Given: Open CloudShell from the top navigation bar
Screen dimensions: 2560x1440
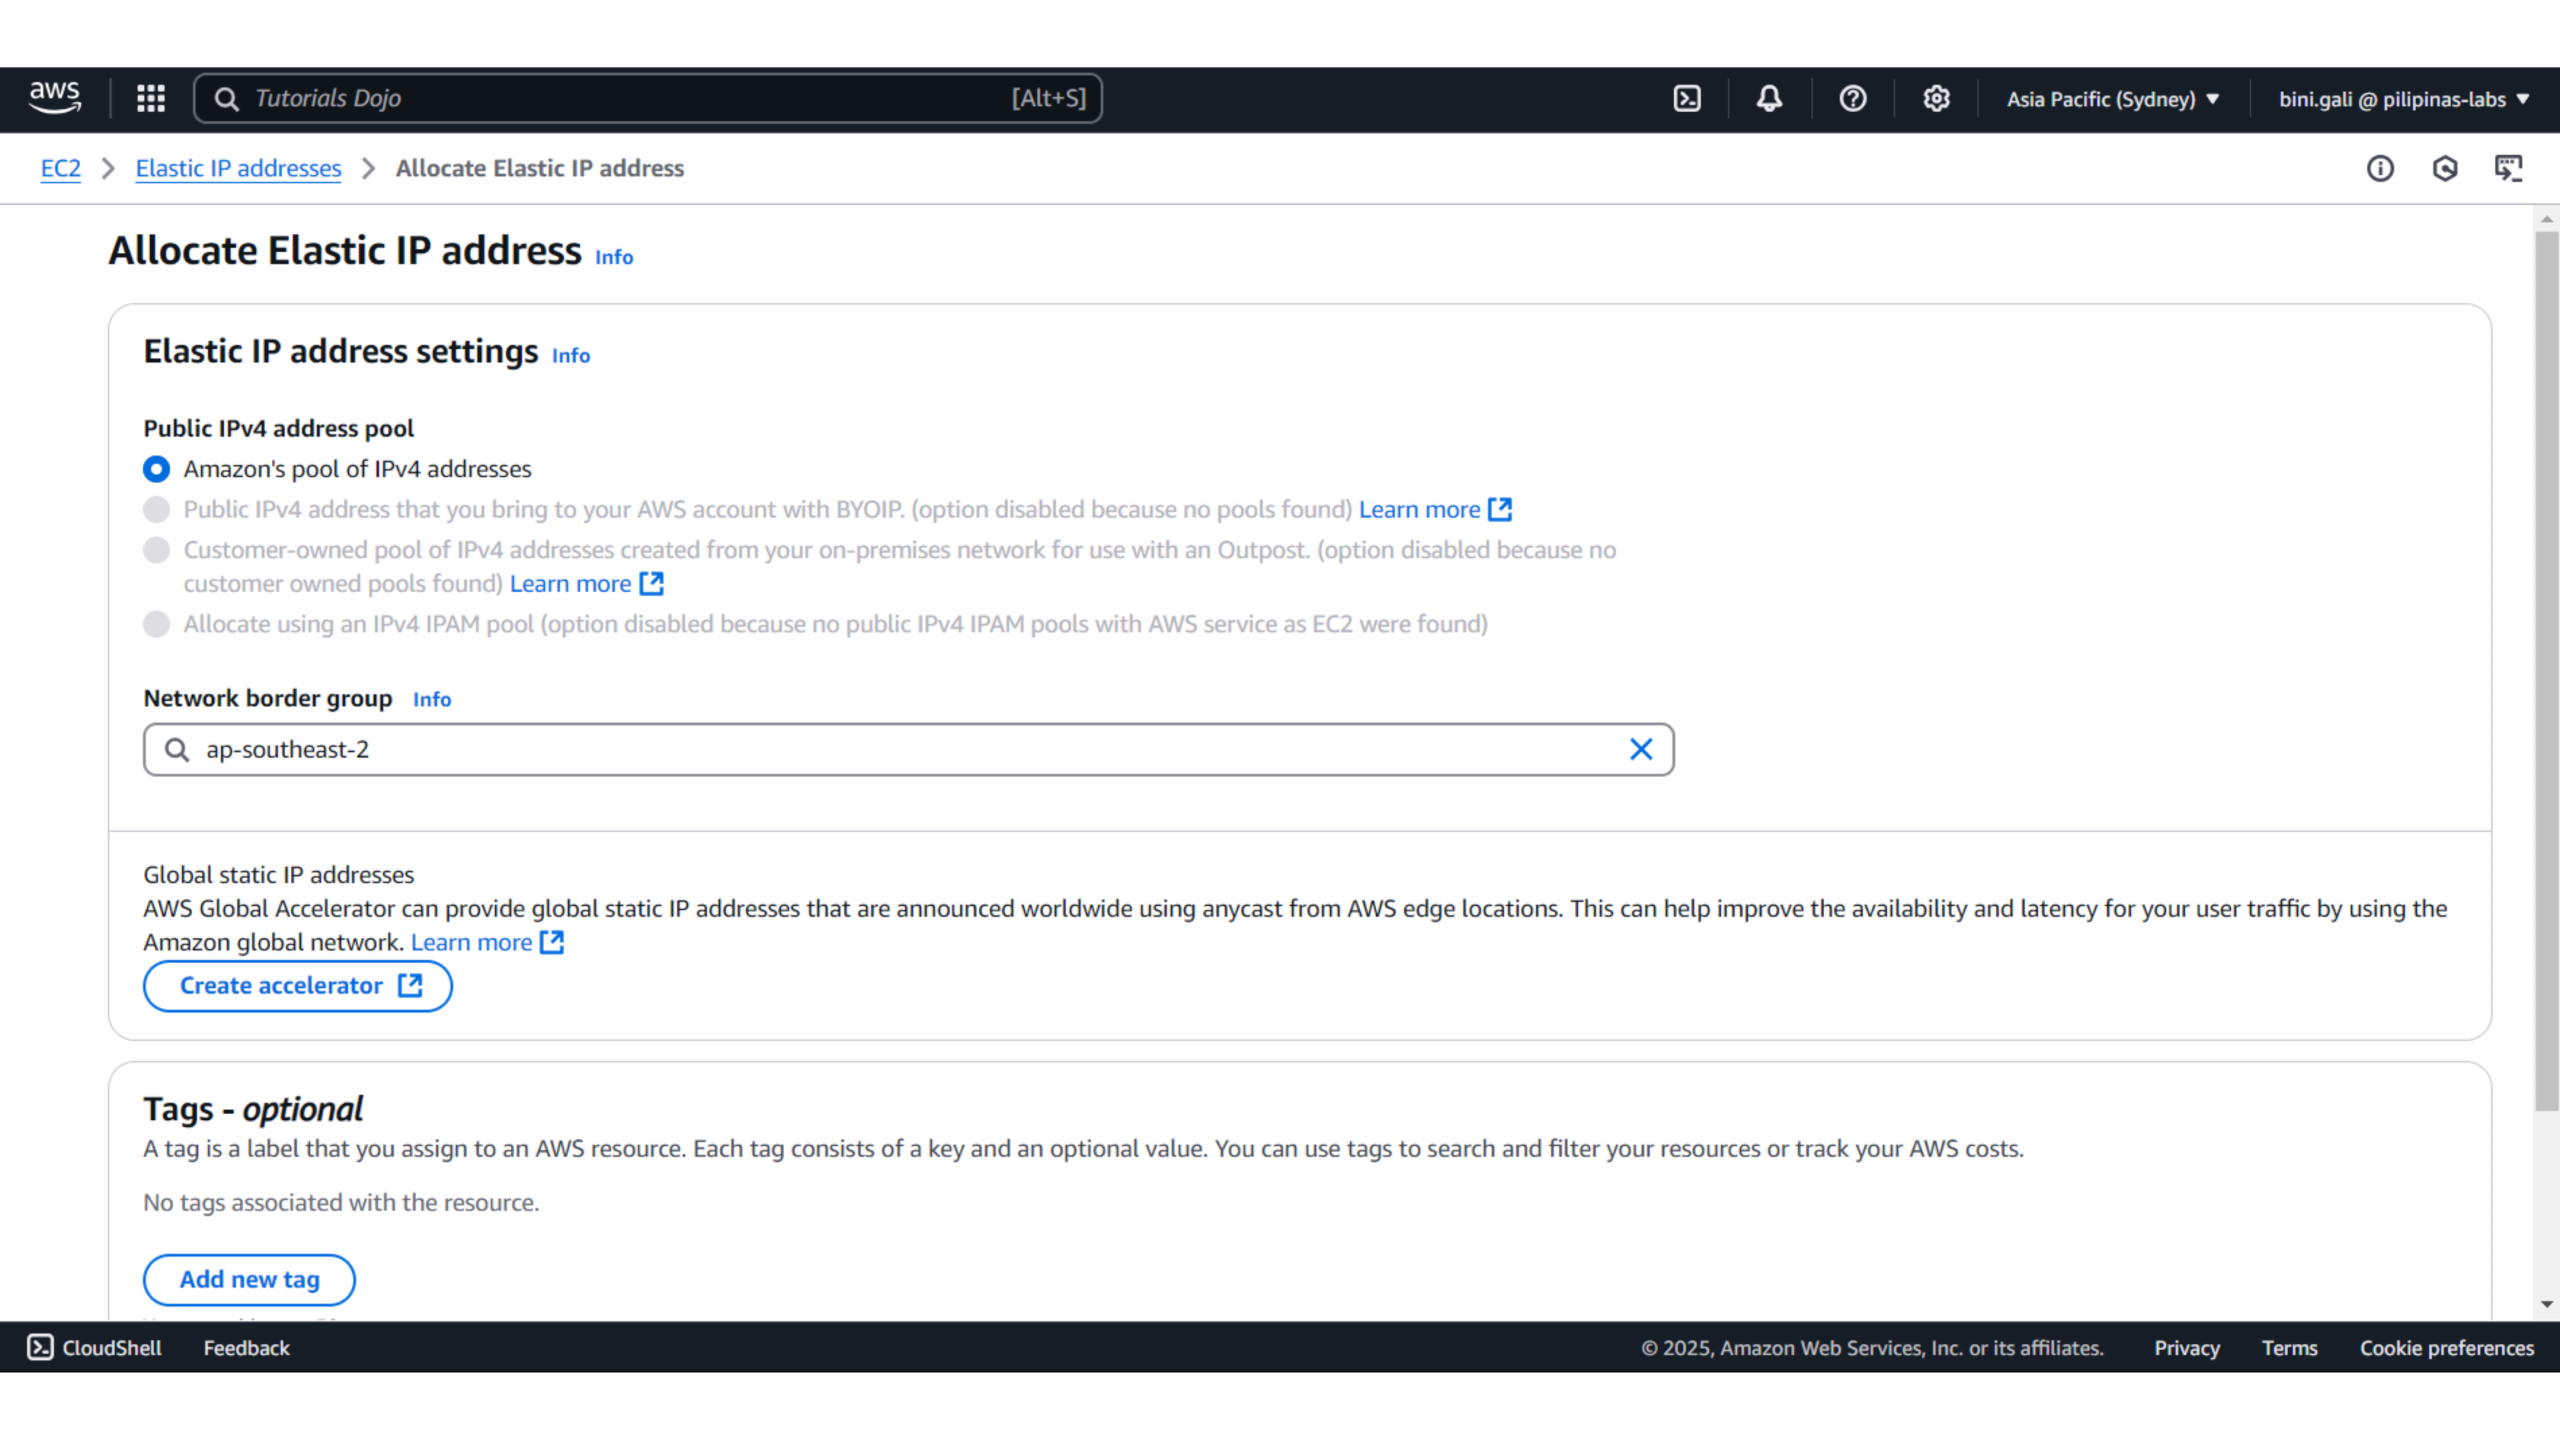Looking at the screenshot, I should point(1687,98).
